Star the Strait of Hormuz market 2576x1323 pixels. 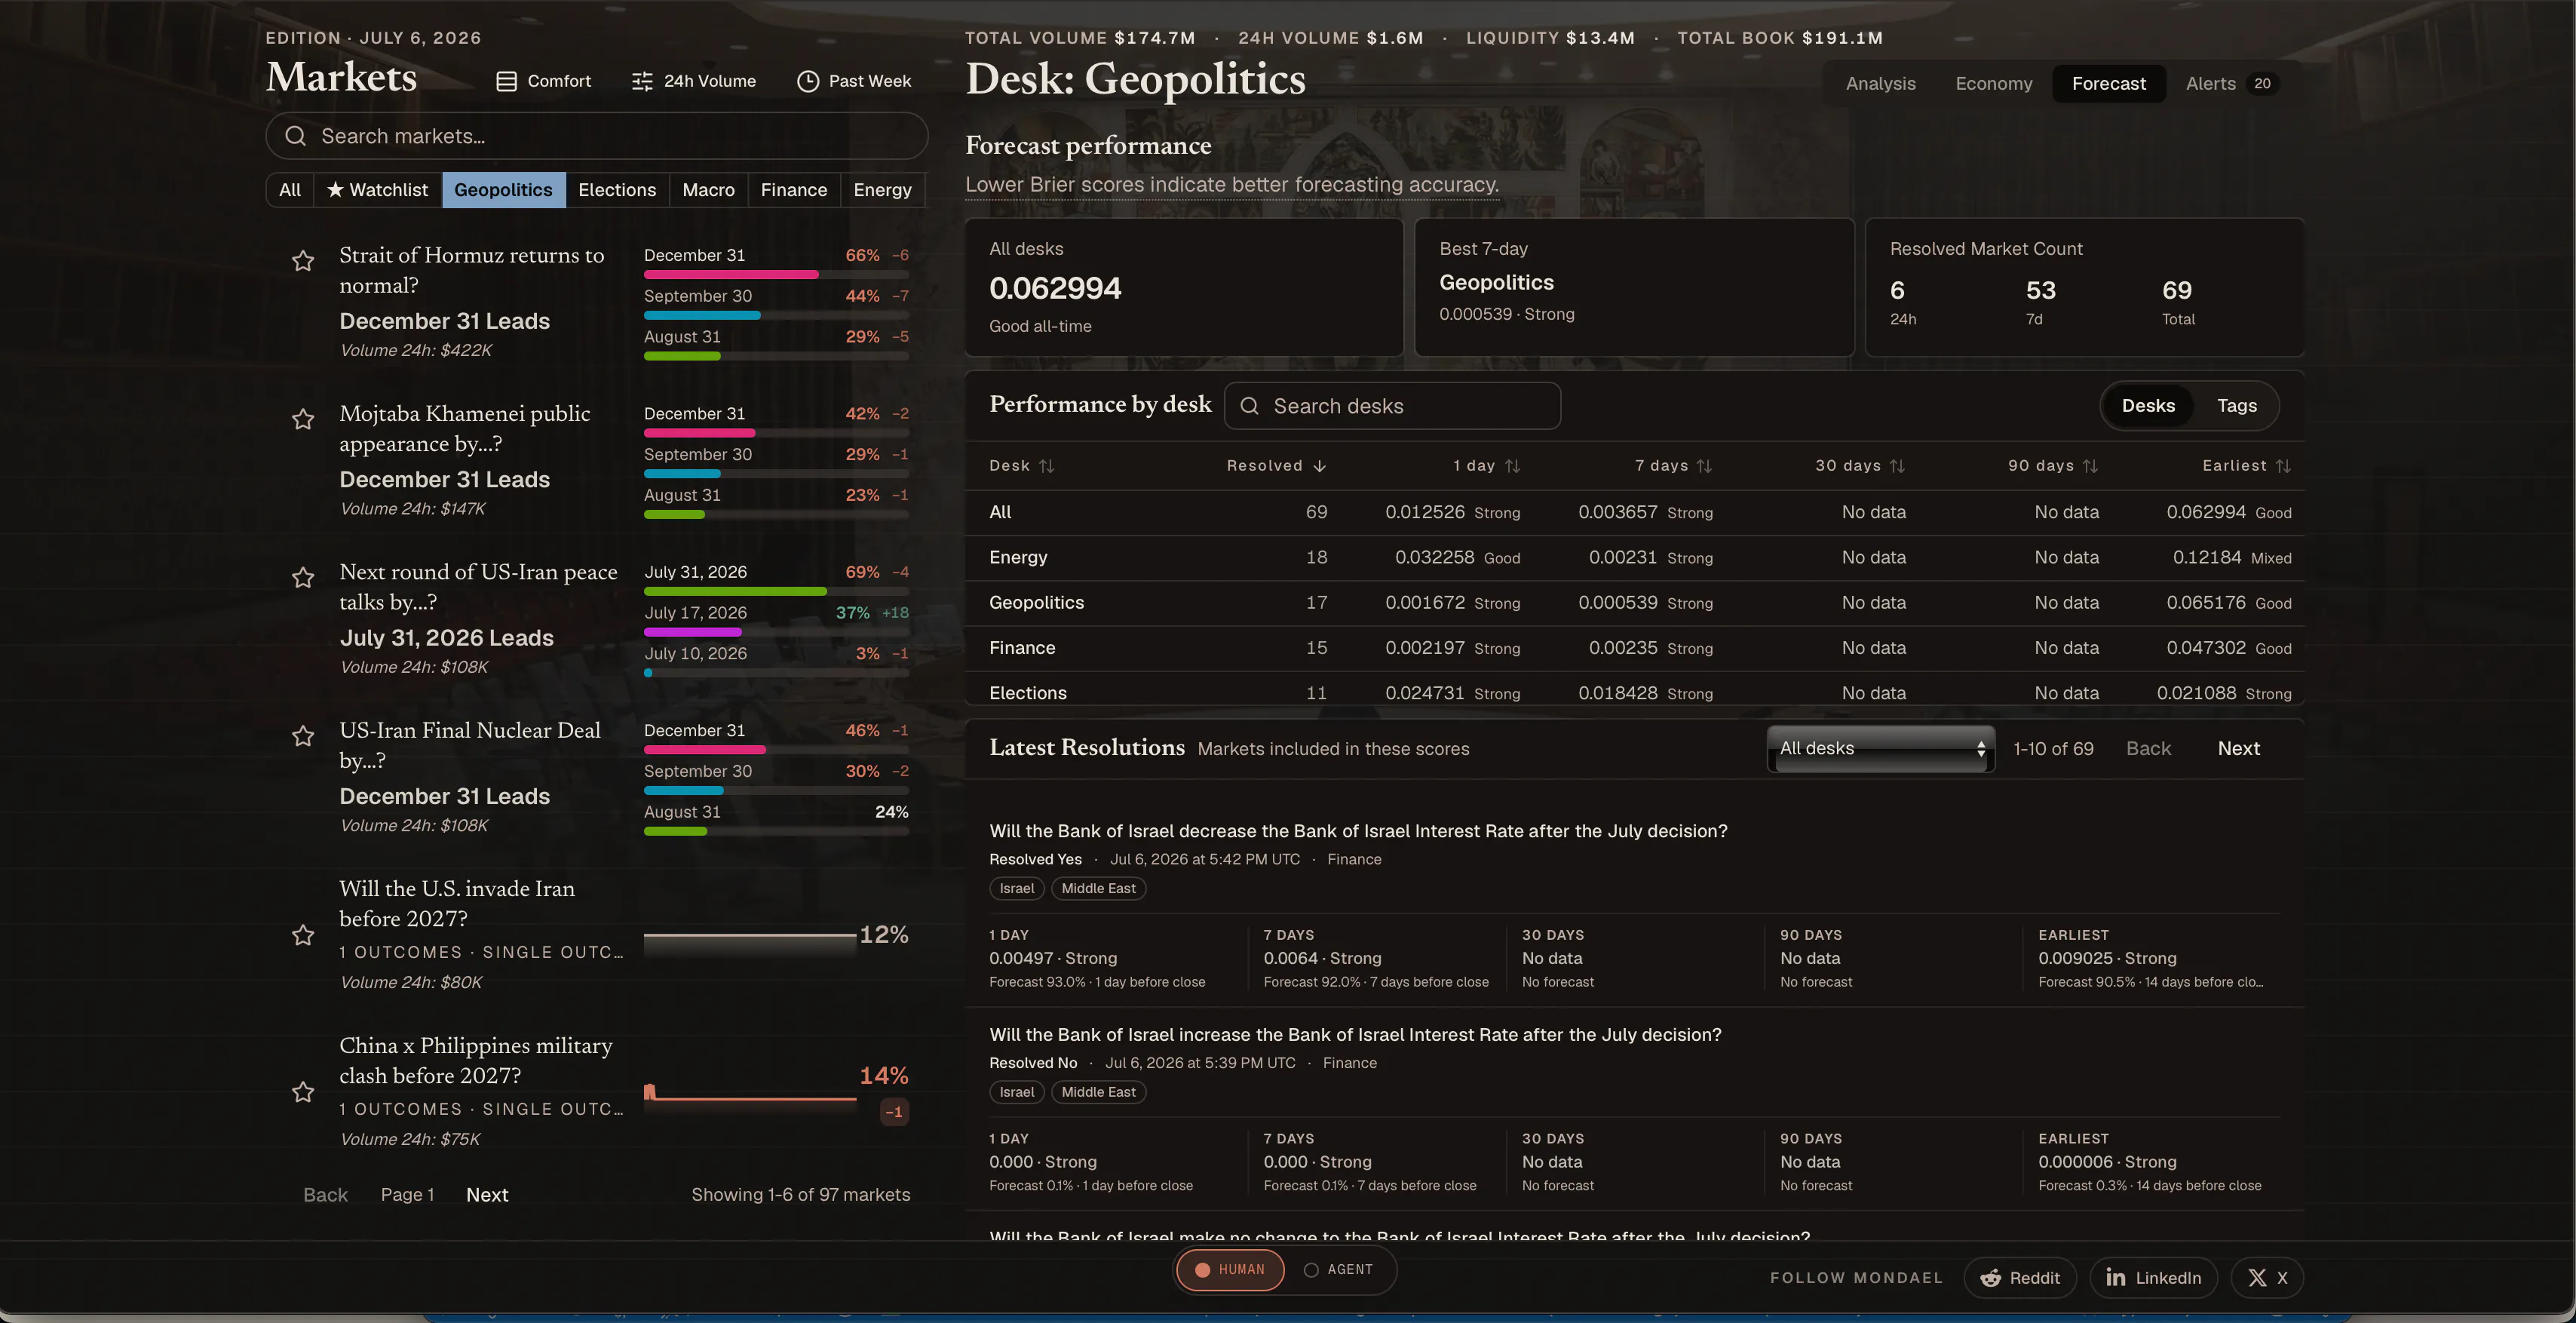(x=303, y=261)
